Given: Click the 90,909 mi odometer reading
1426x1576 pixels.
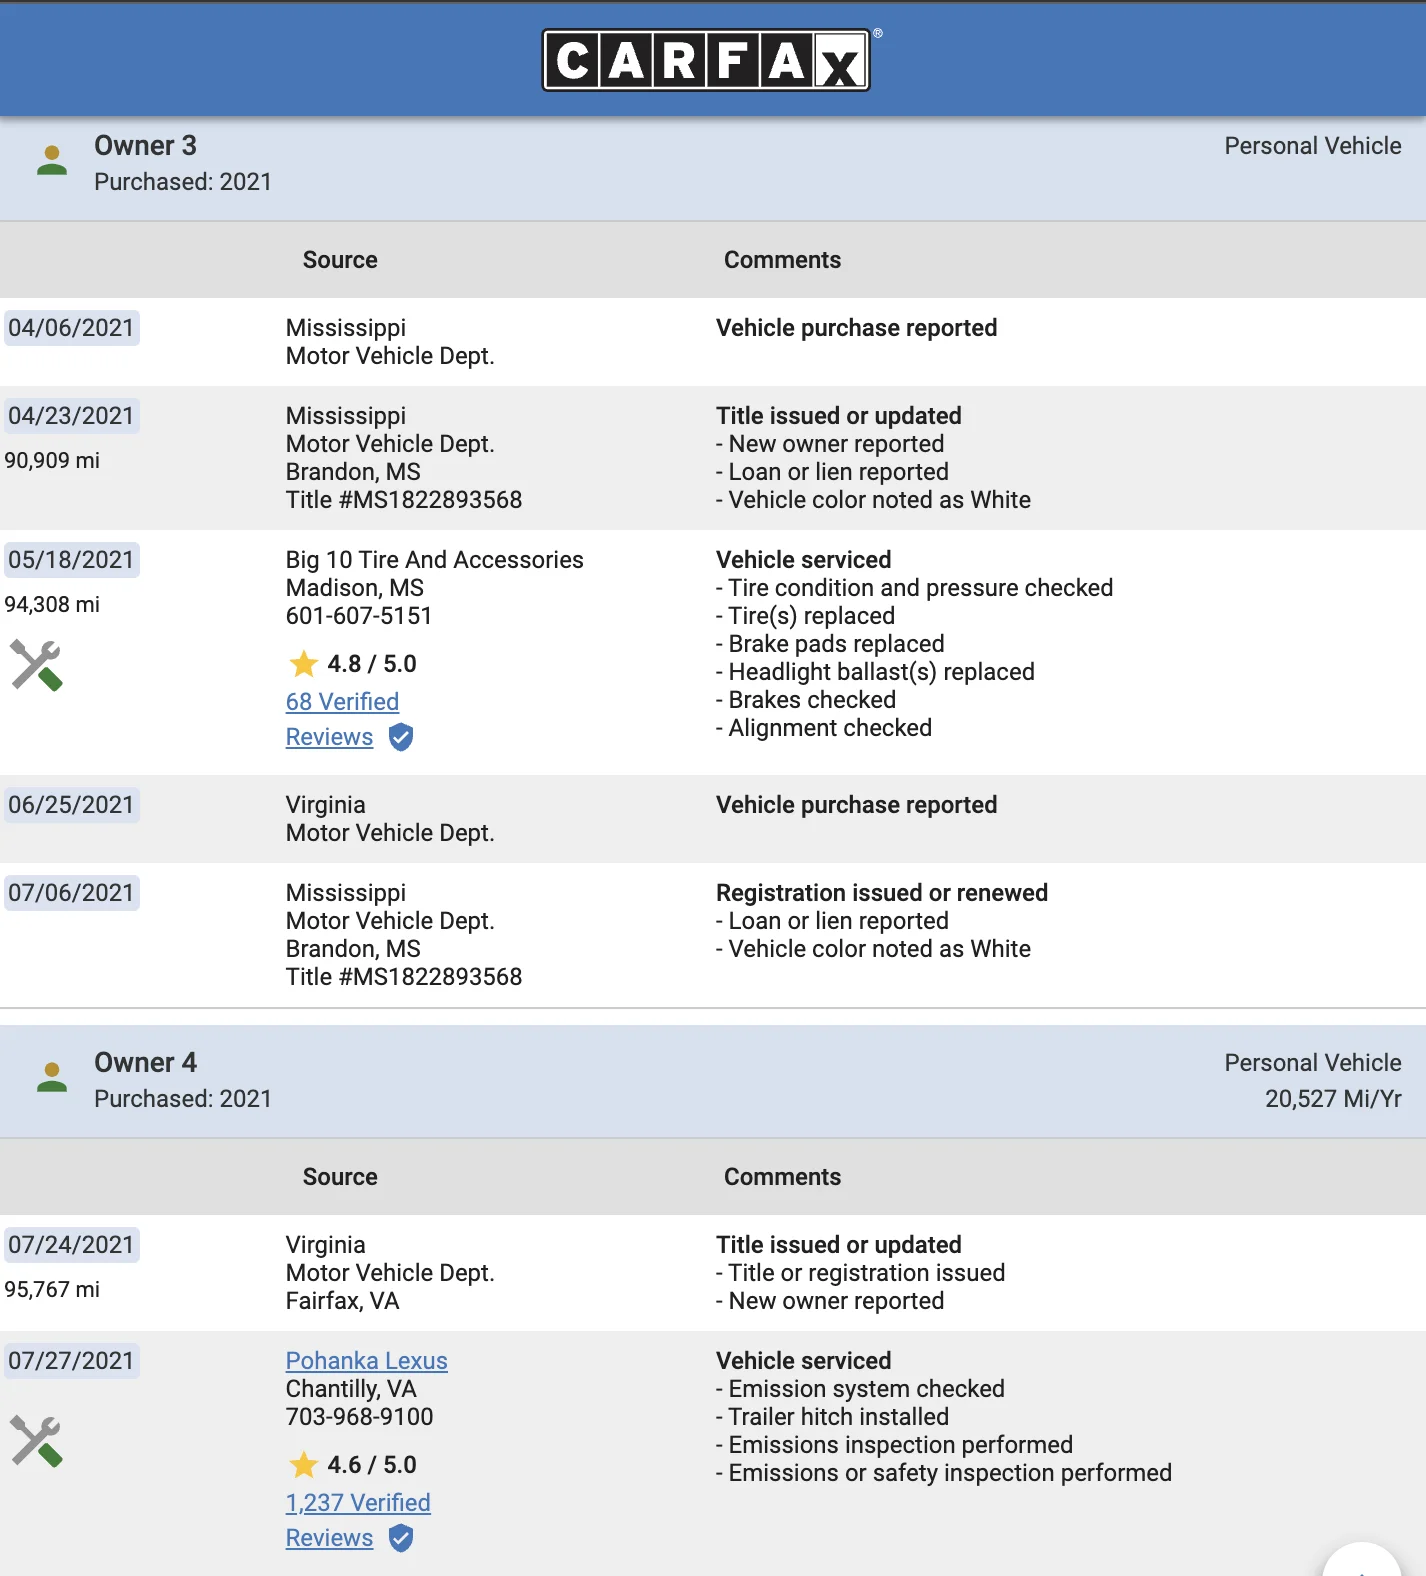Looking at the screenshot, I should pyautogui.click(x=52, y=461).
